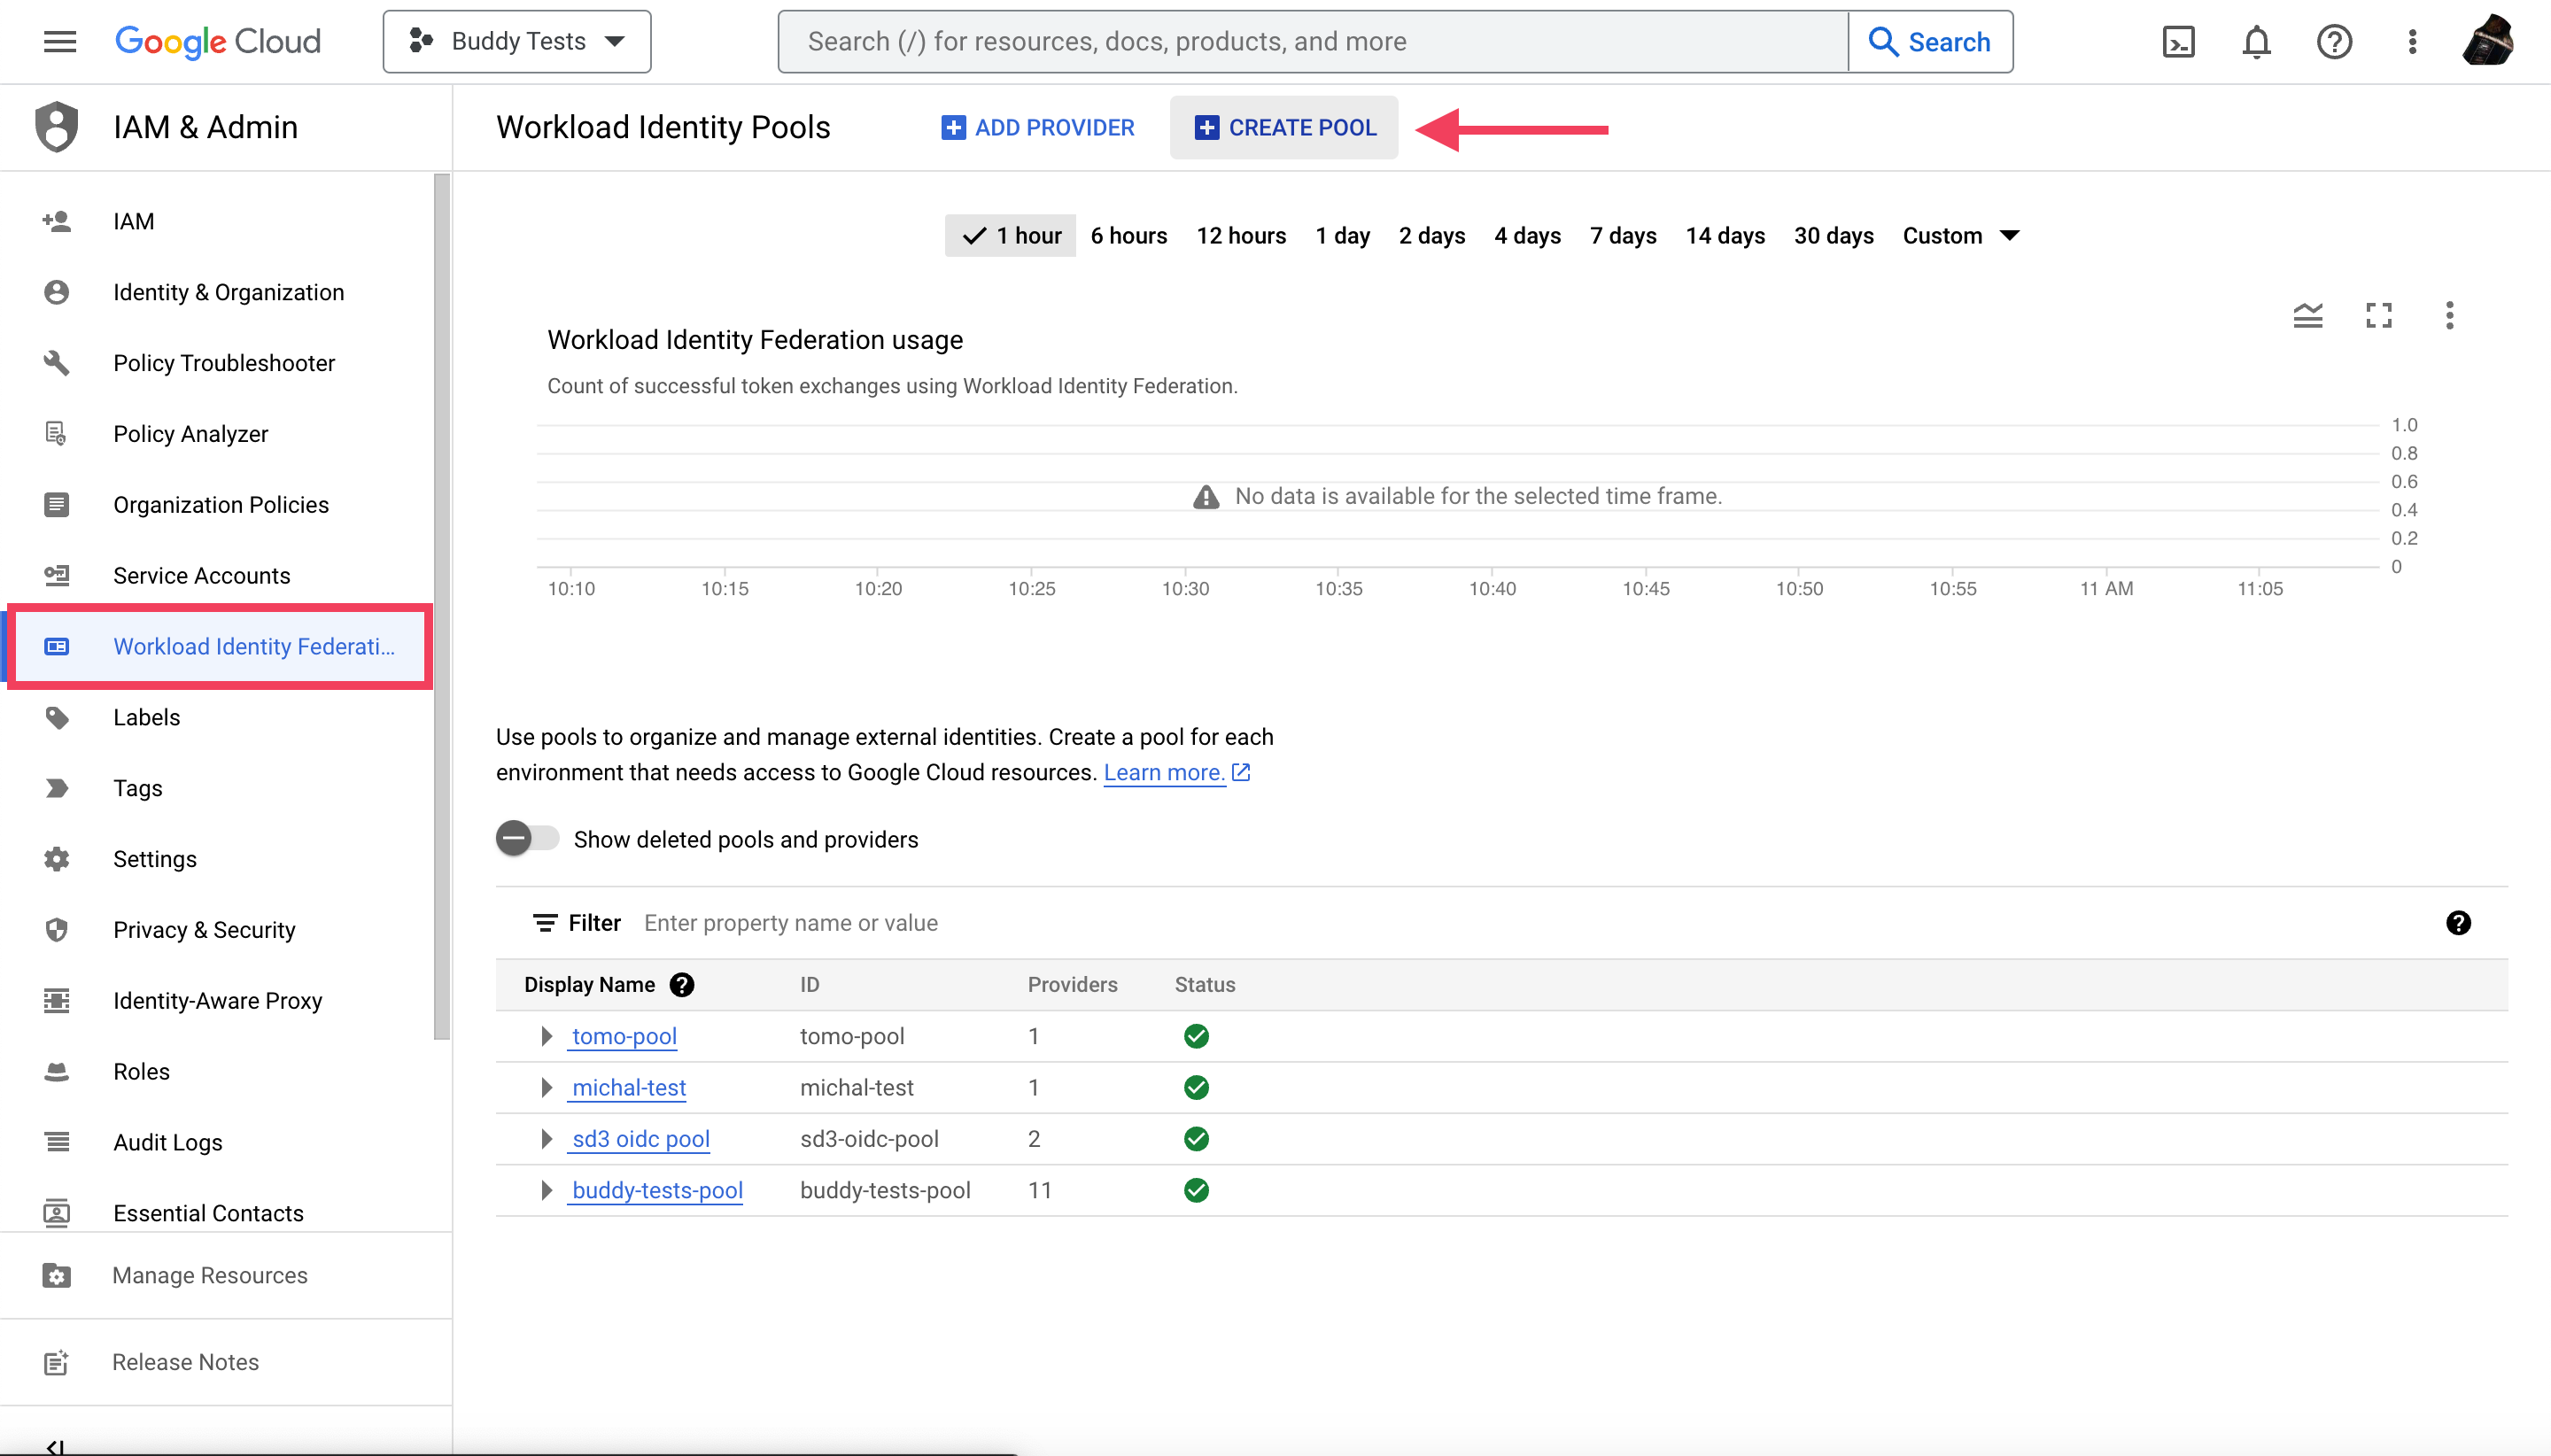
Task: Click the Filter icon
Action: (545, 923)
